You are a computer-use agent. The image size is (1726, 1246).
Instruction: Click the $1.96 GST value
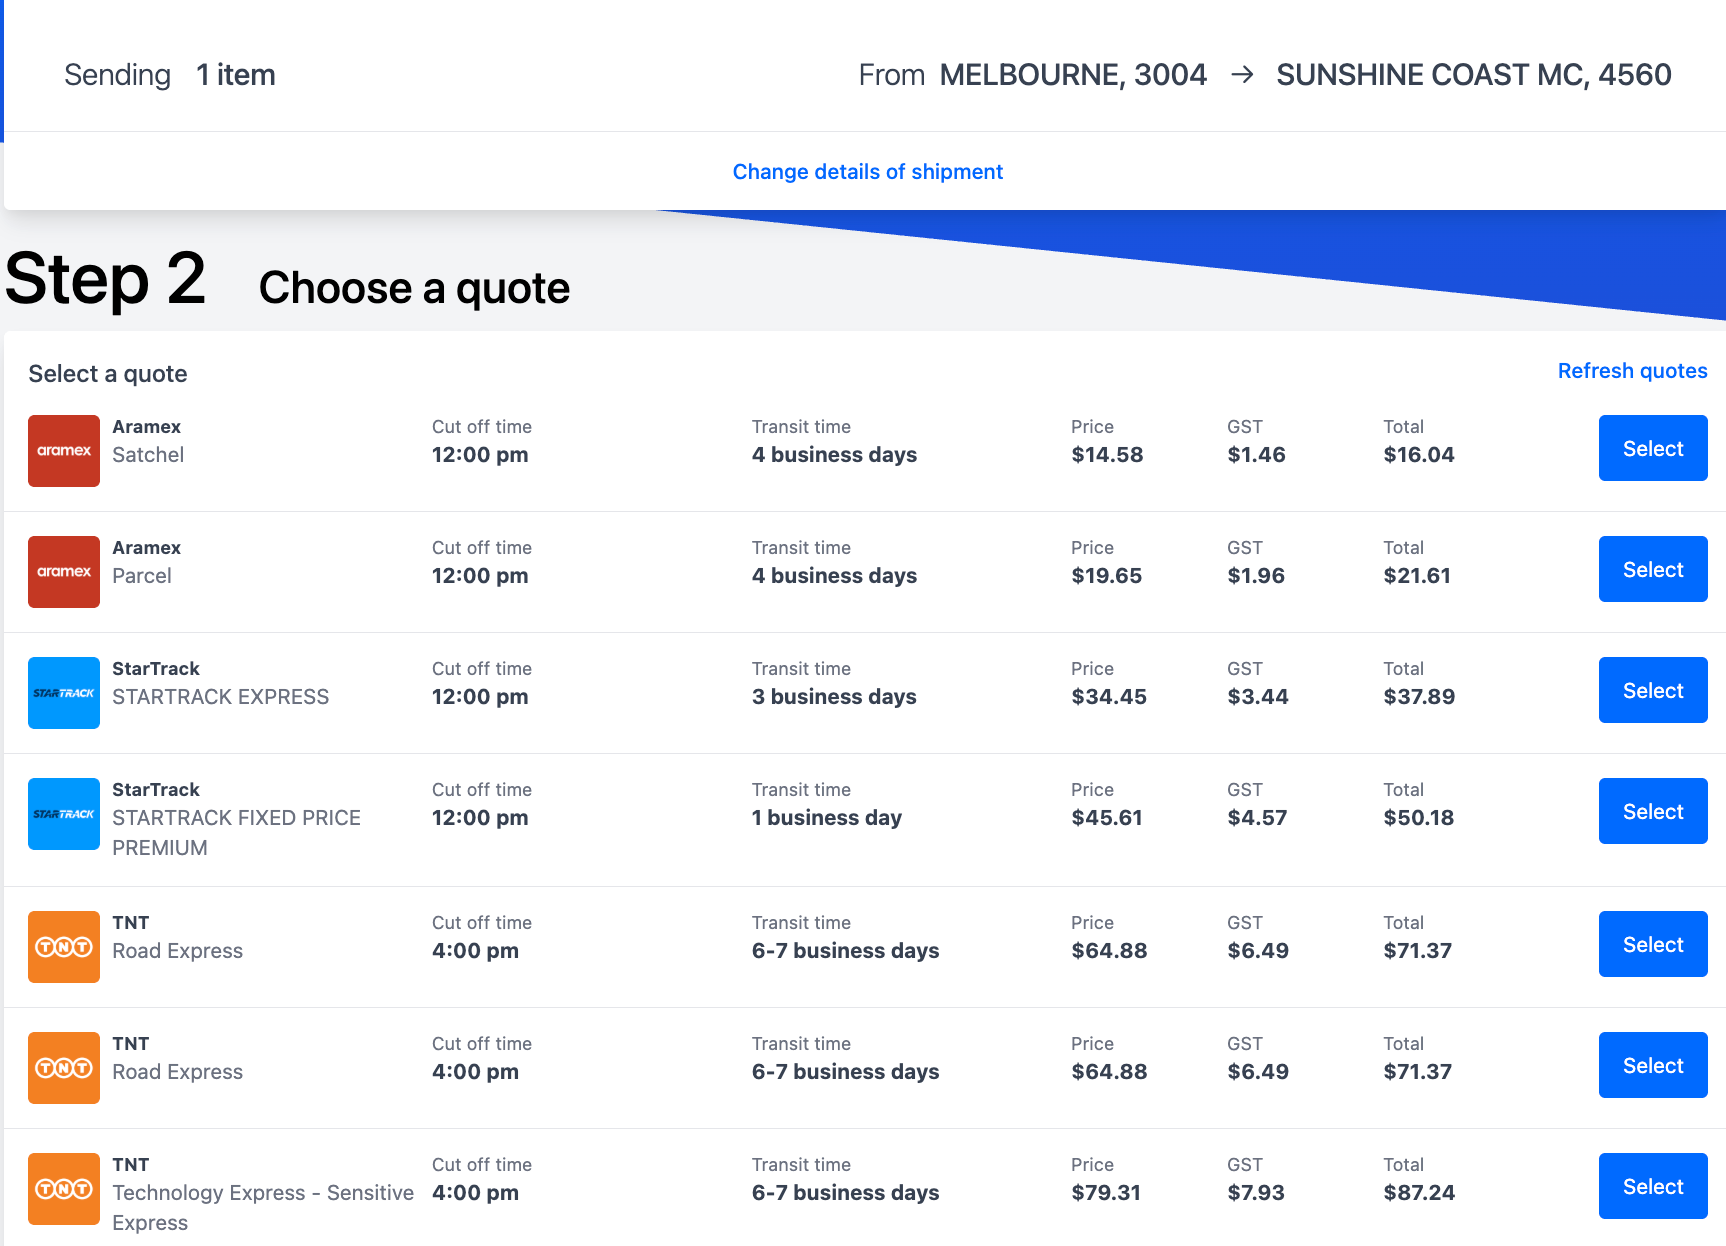1256,576
